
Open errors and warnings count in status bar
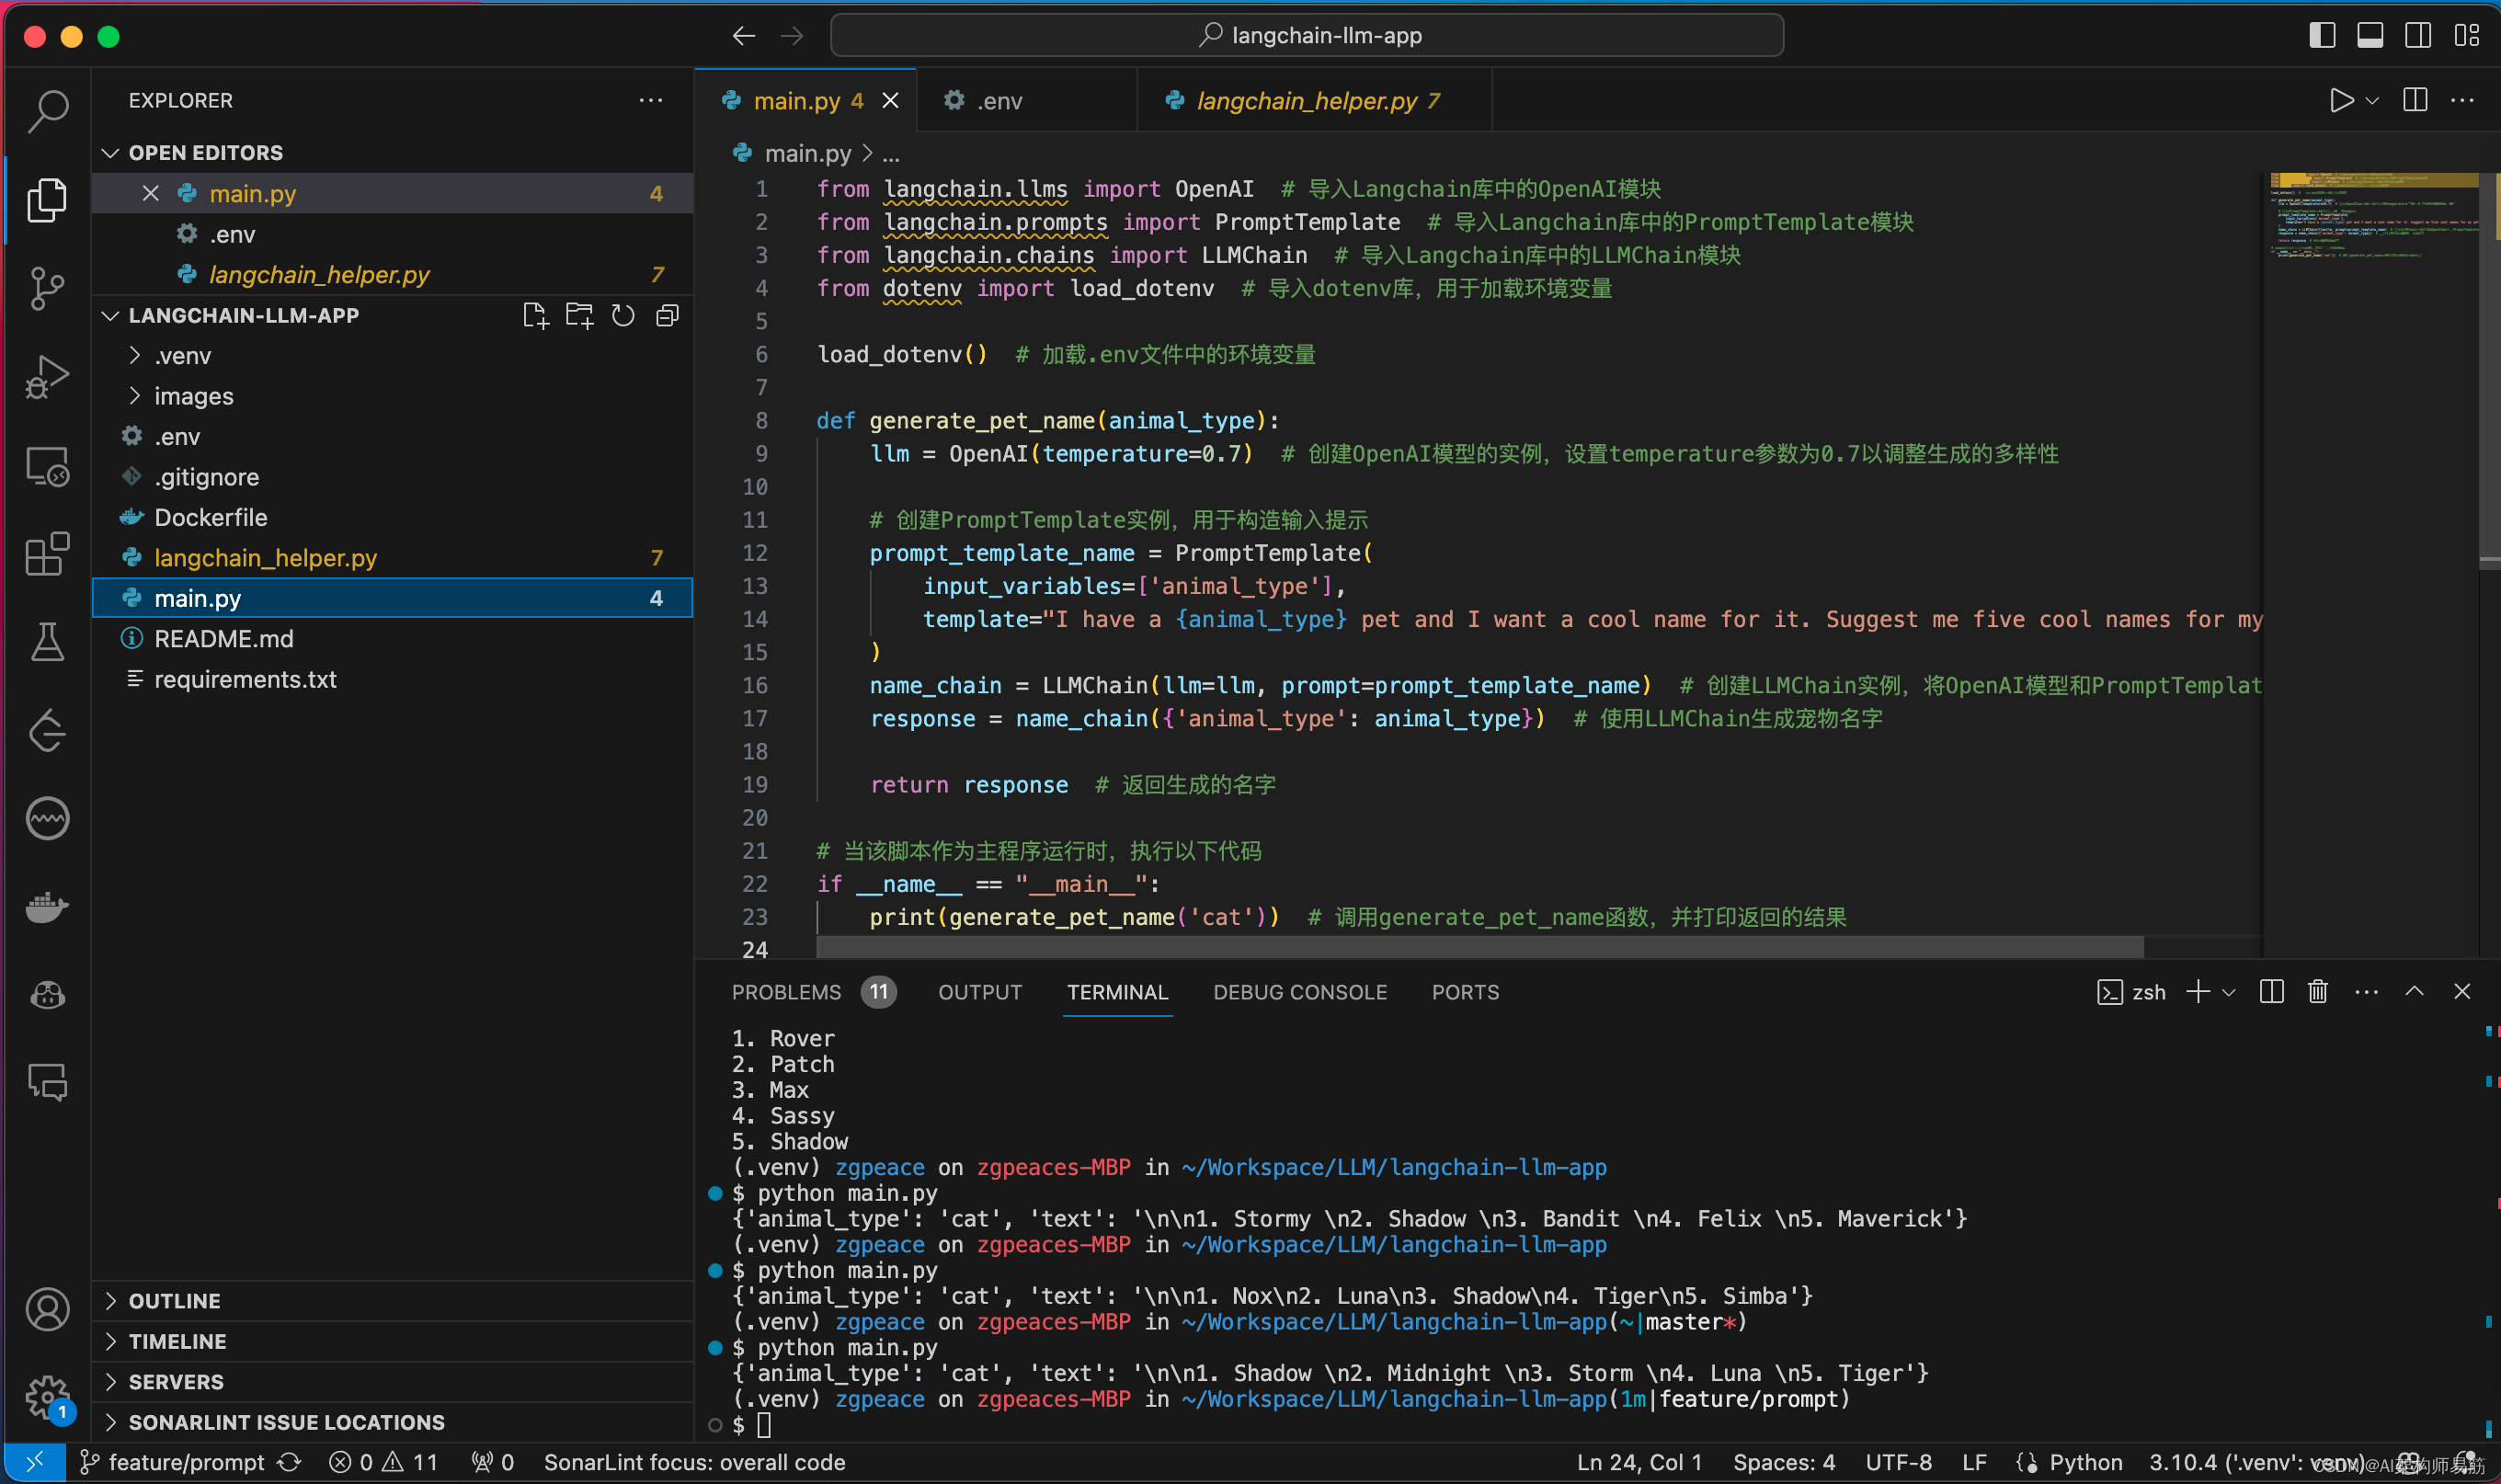(x=383, y=1462)
